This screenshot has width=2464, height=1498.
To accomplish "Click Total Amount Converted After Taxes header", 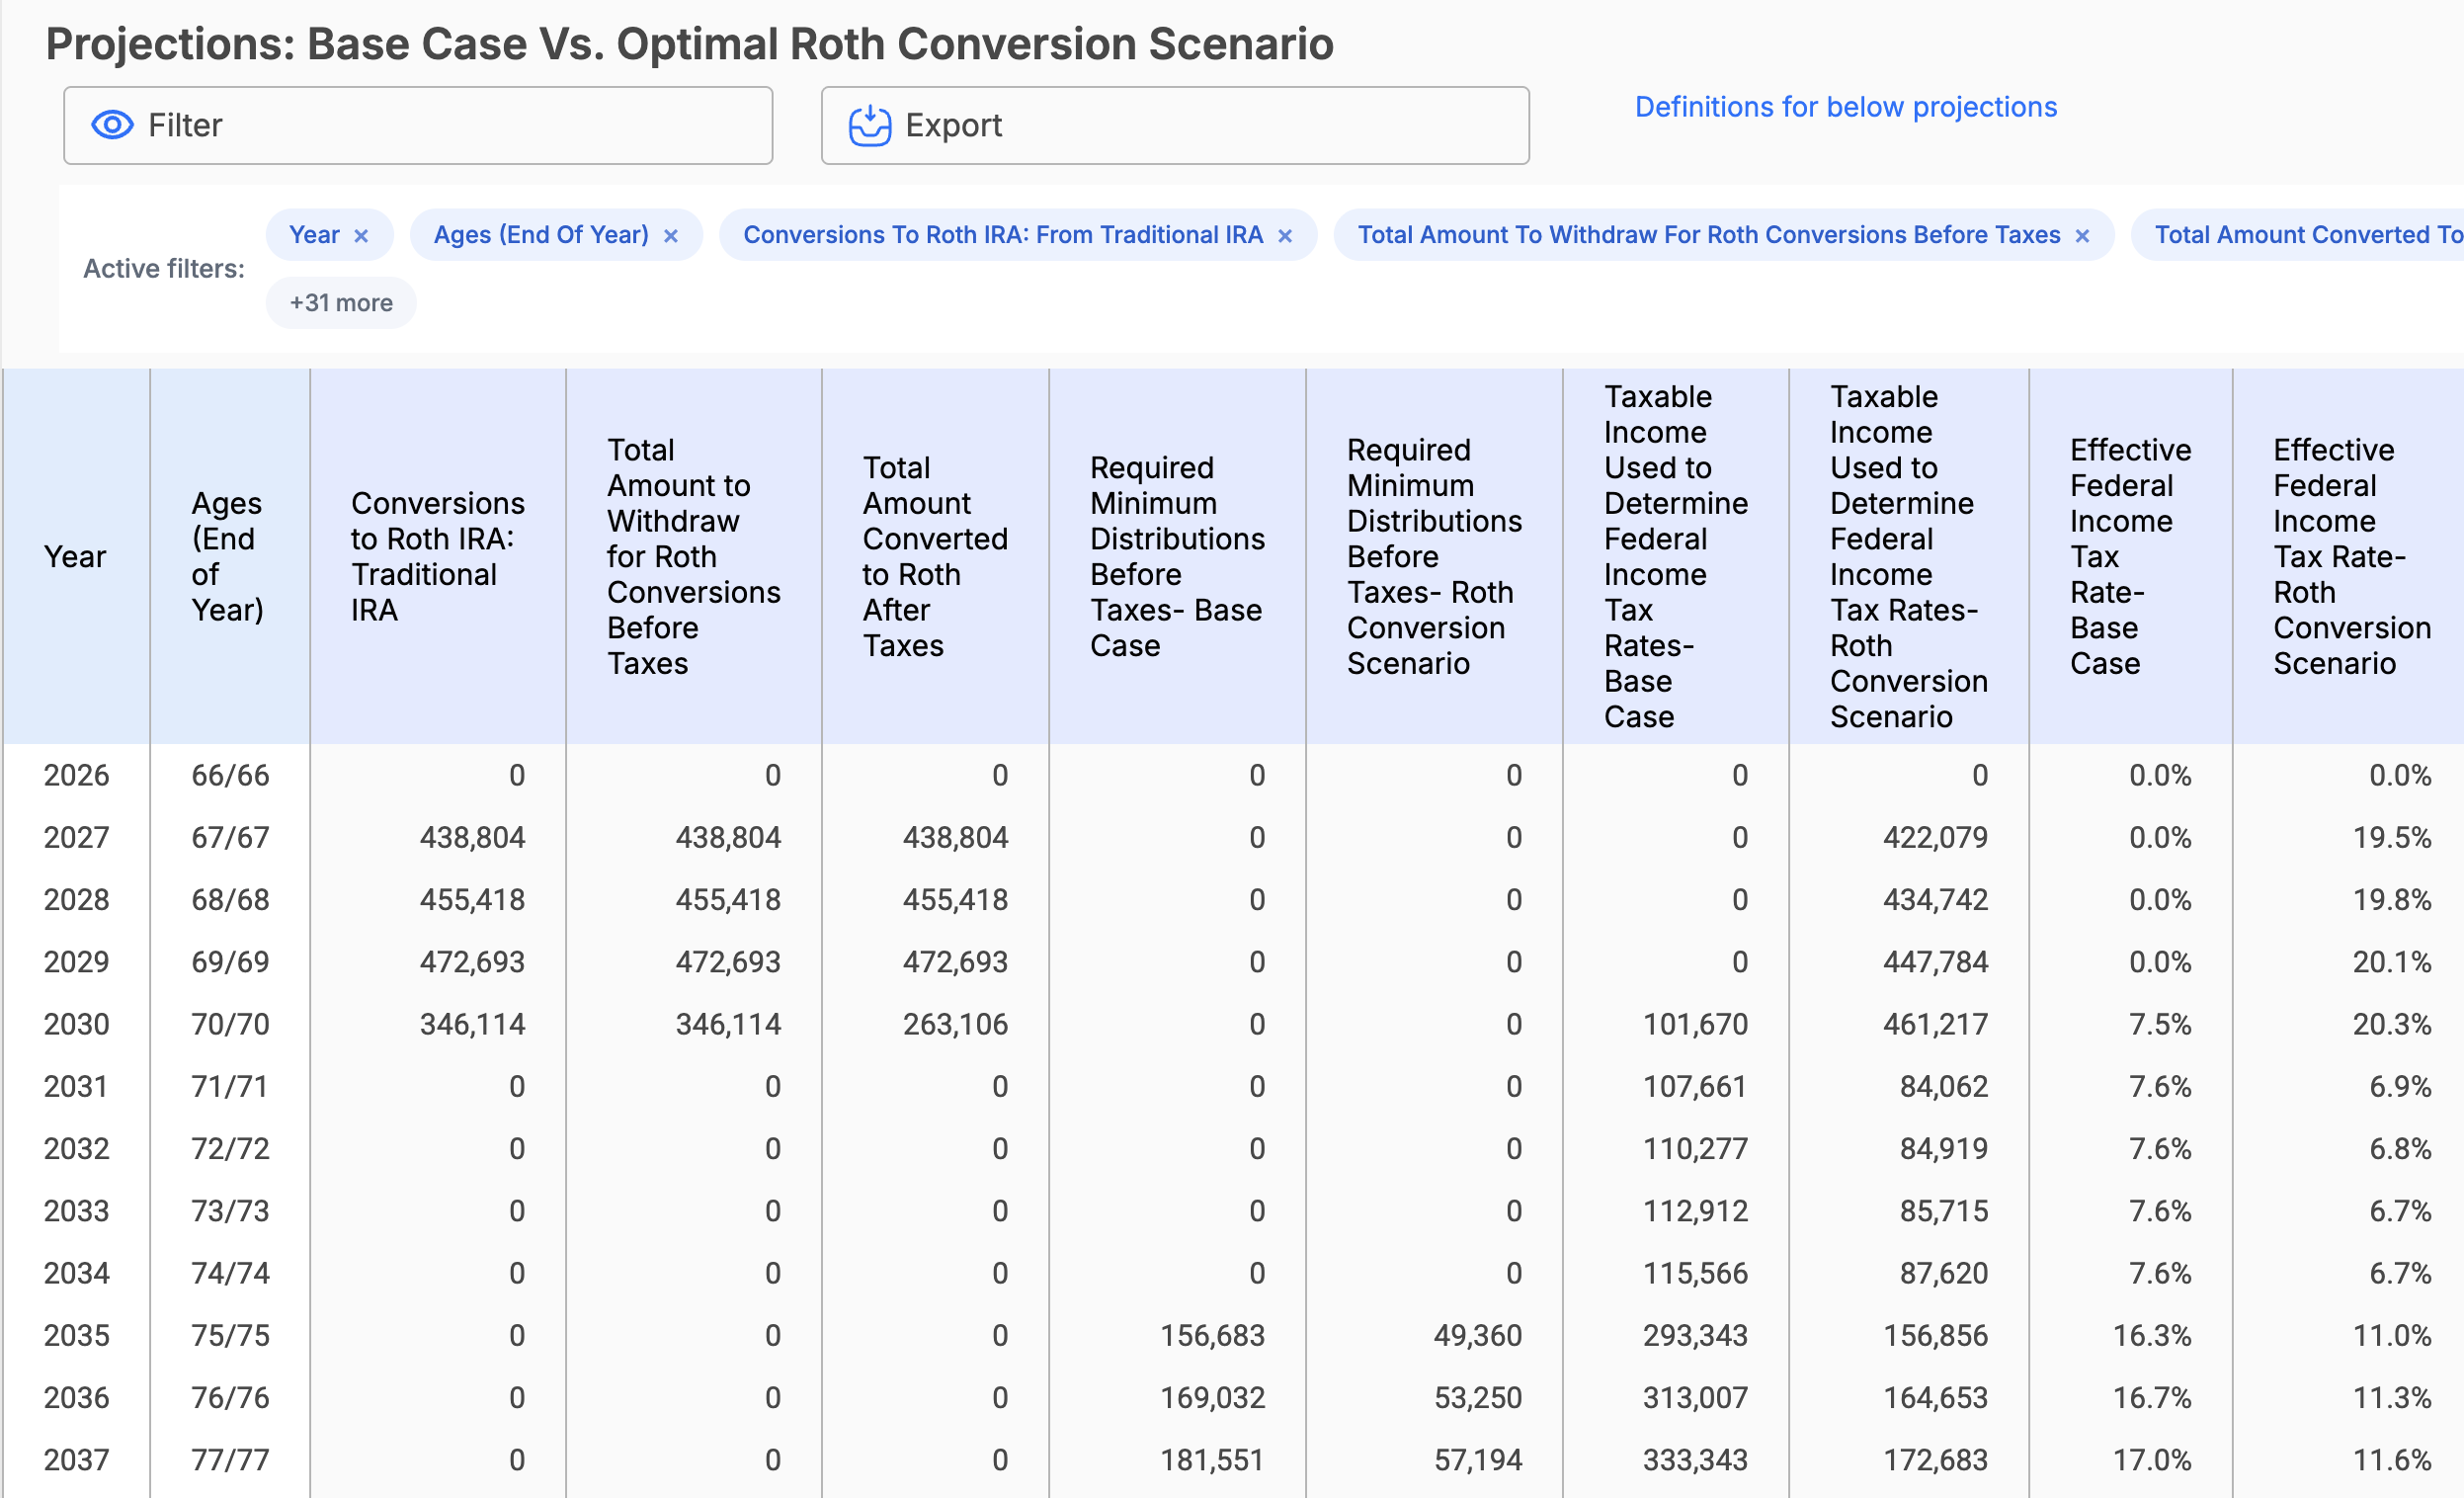I will 935,557.
